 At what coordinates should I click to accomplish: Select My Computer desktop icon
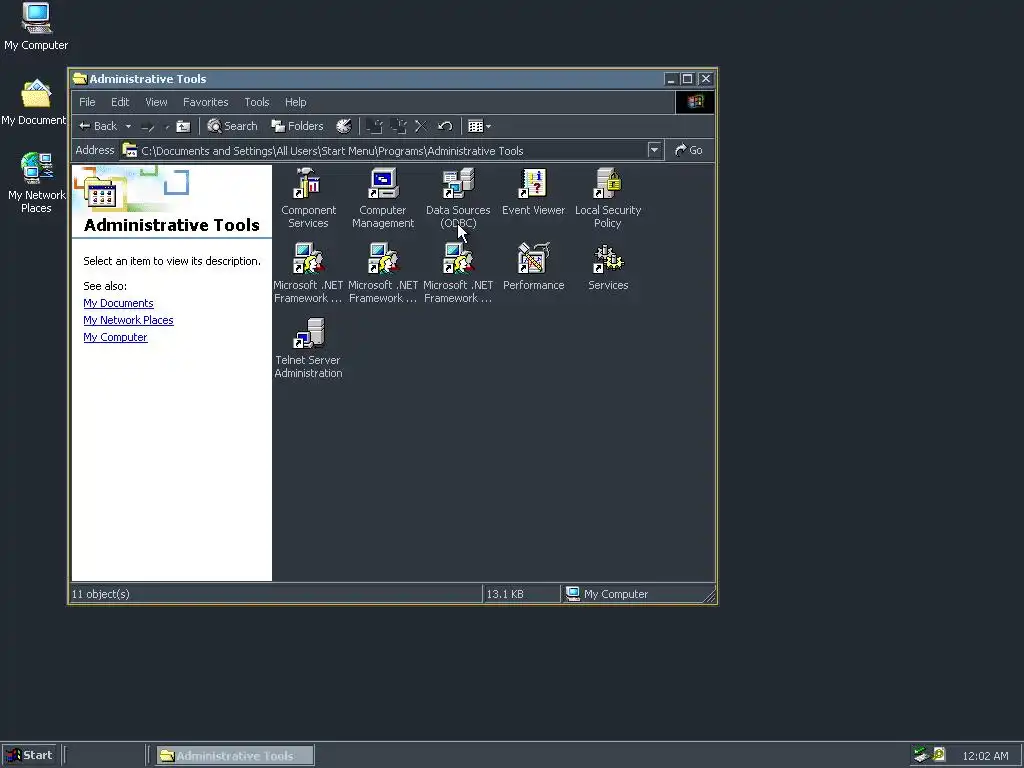pos(36,27)
